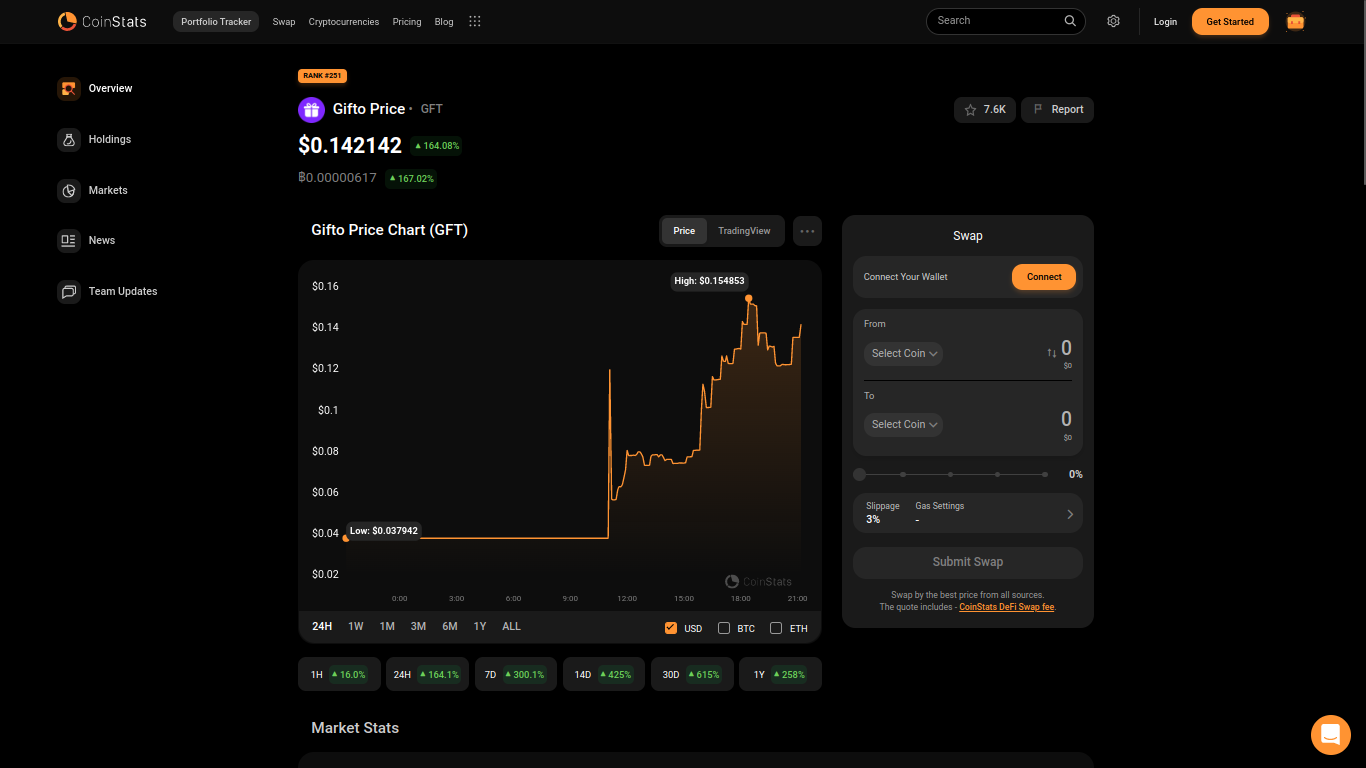The width and height of the screenshot is (1366, 768).
Task: Click the CoinStats logo
Action: click(x=102, y=21)
